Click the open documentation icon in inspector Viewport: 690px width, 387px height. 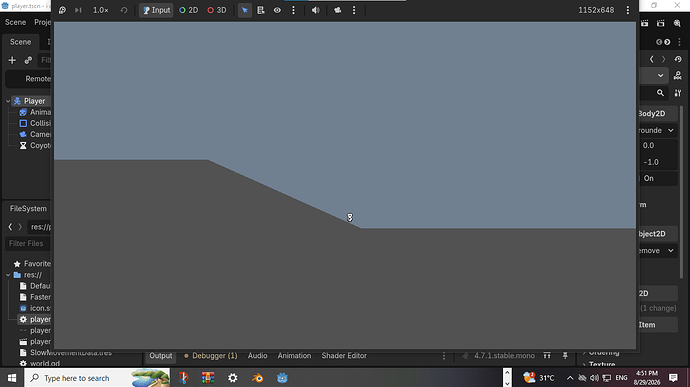click(678, 76)
